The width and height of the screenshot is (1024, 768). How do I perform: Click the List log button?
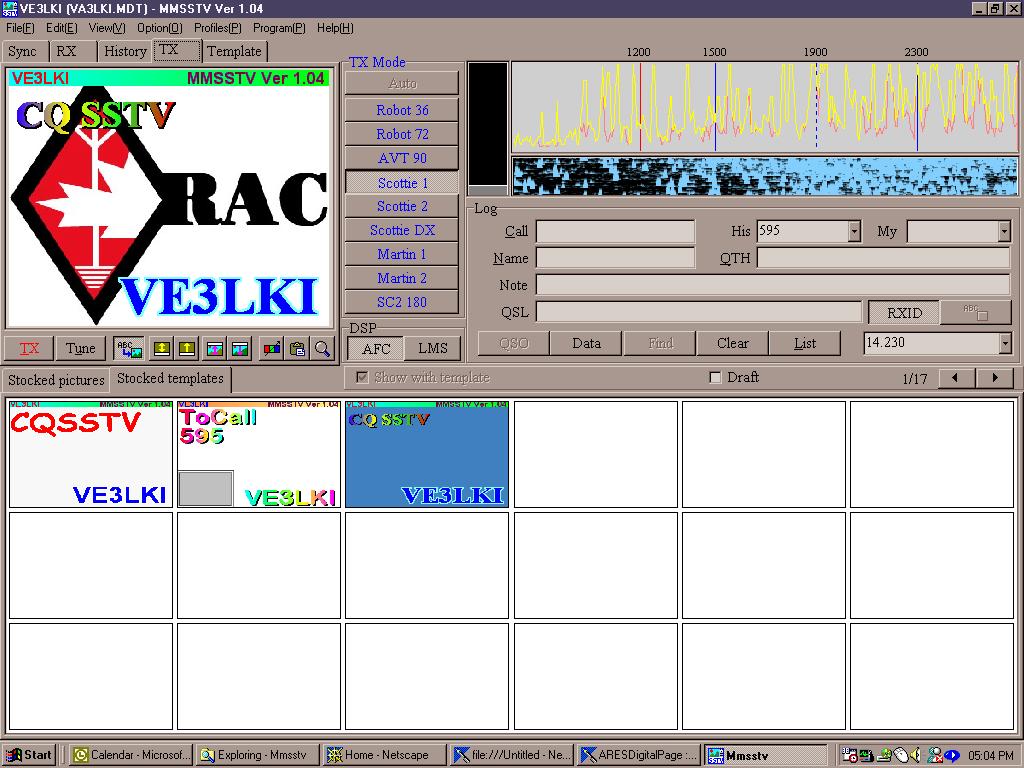(x=805, y=344)
